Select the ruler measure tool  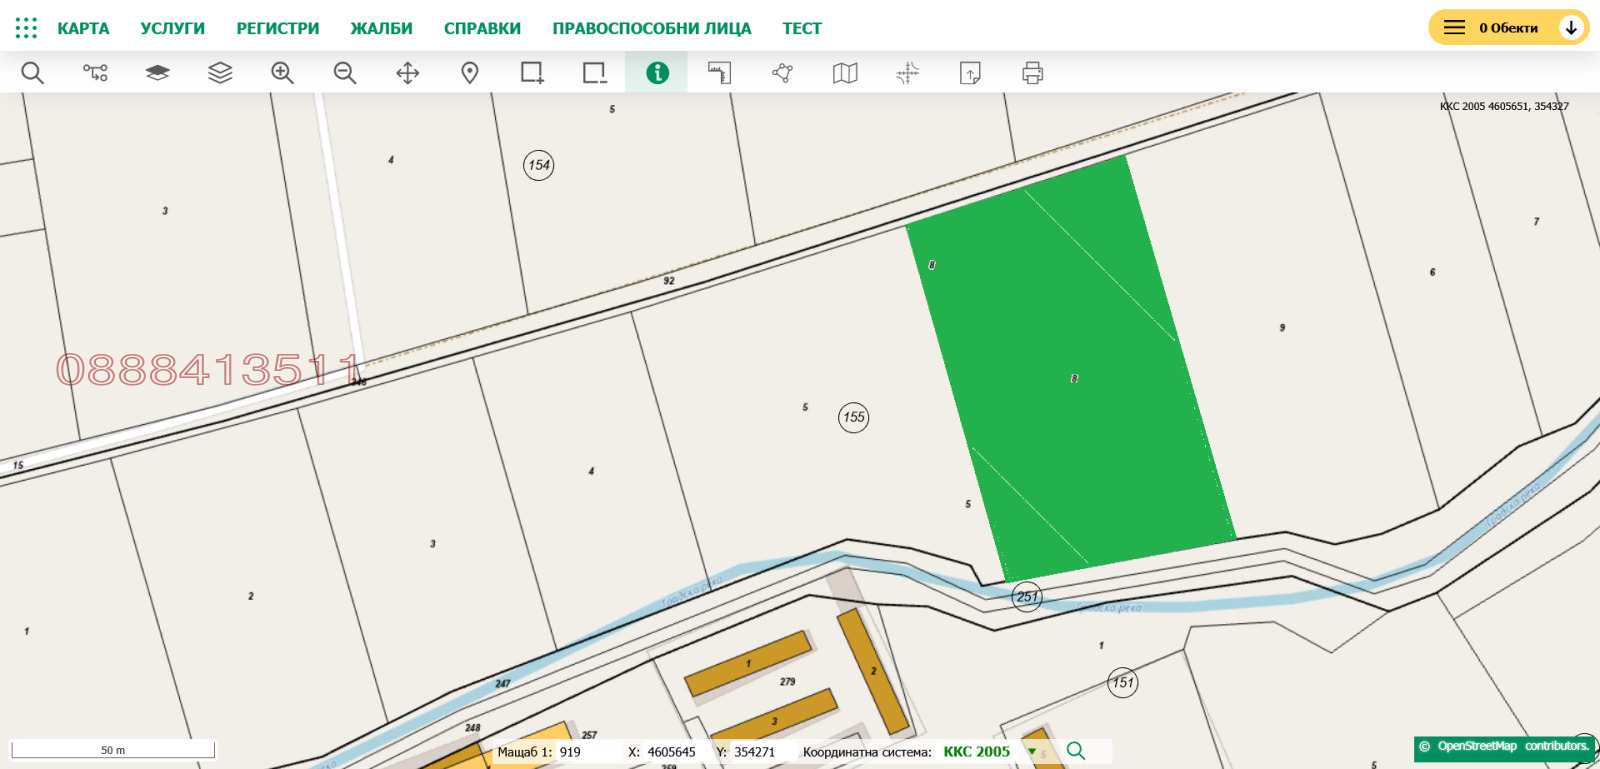coord(720,73)
